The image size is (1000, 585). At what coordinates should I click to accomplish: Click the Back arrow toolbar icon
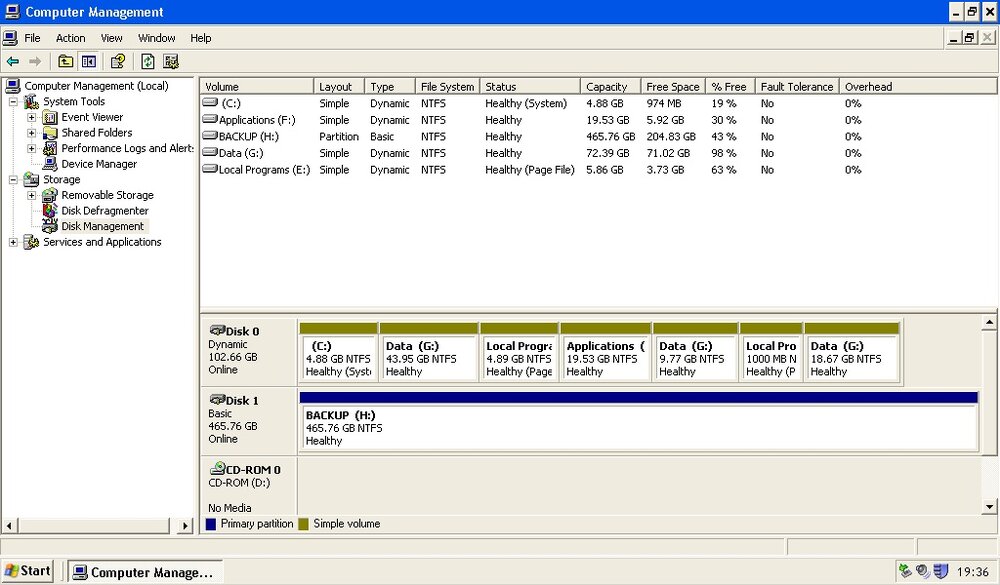[x=13, y=61]
